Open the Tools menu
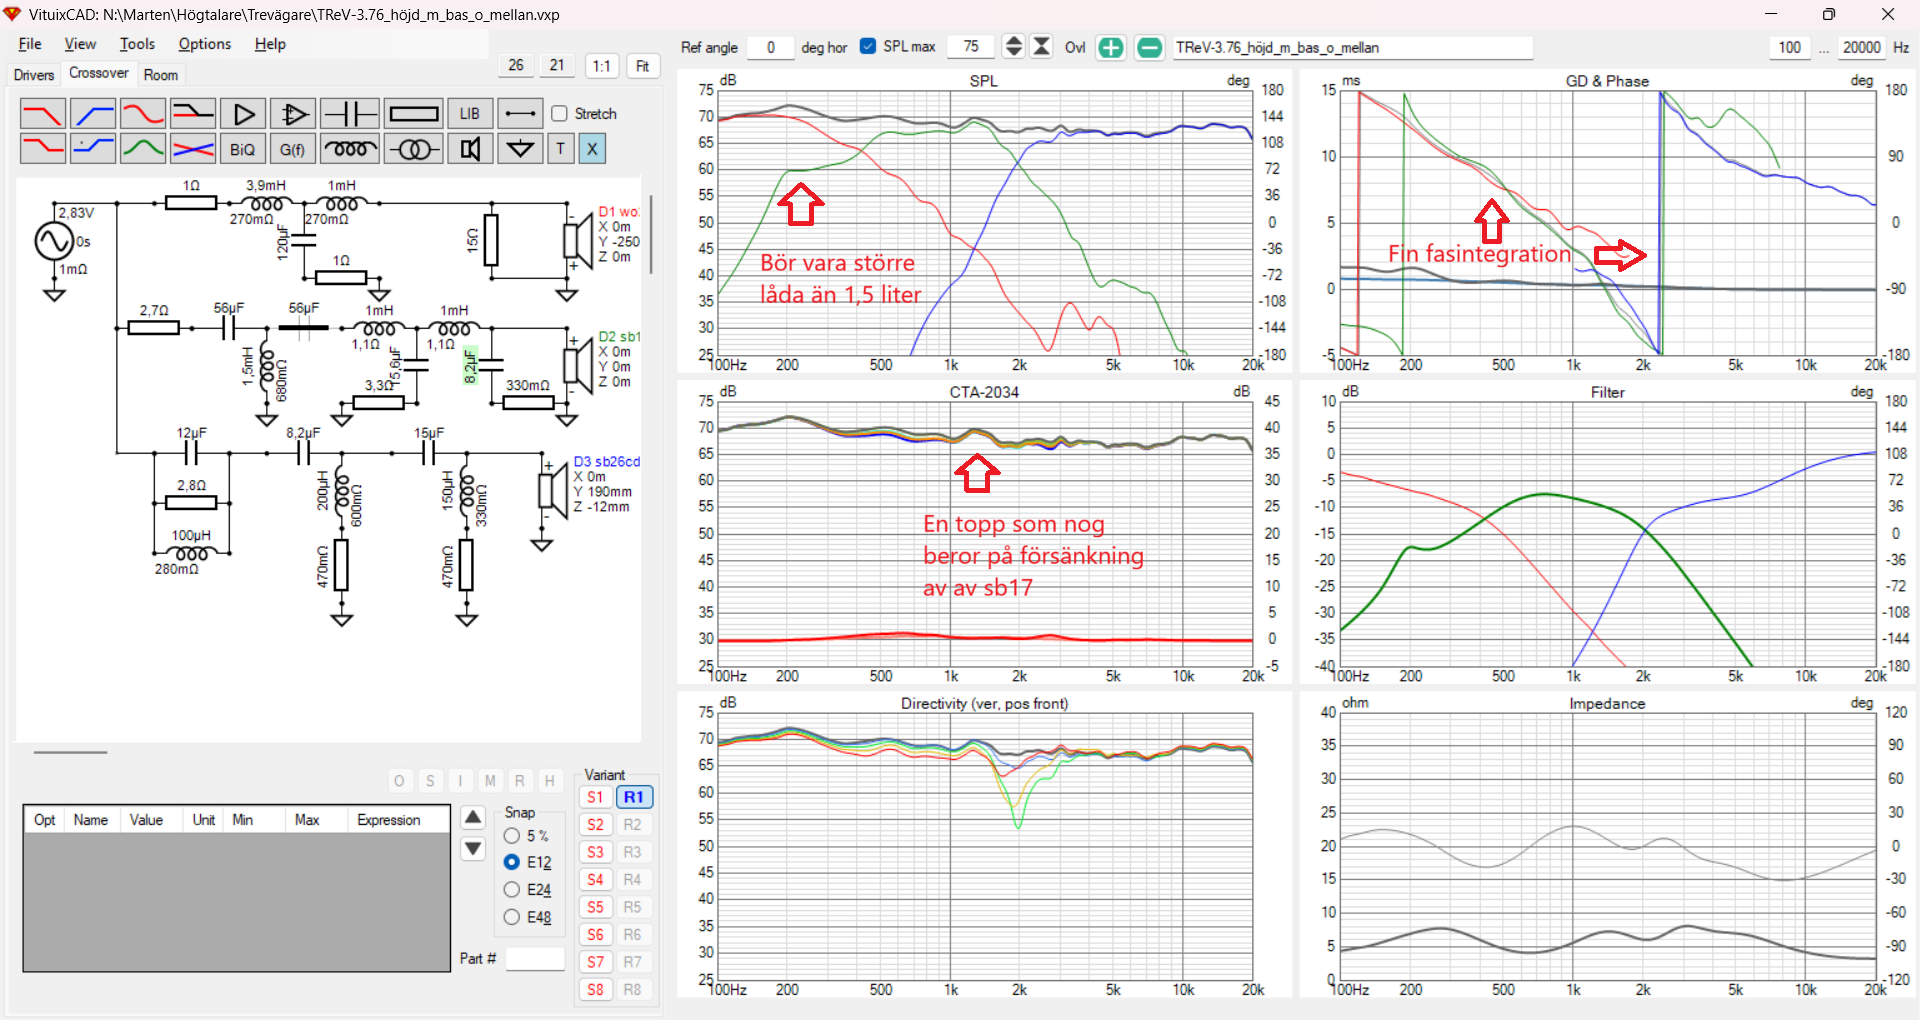 click(137, 44)
